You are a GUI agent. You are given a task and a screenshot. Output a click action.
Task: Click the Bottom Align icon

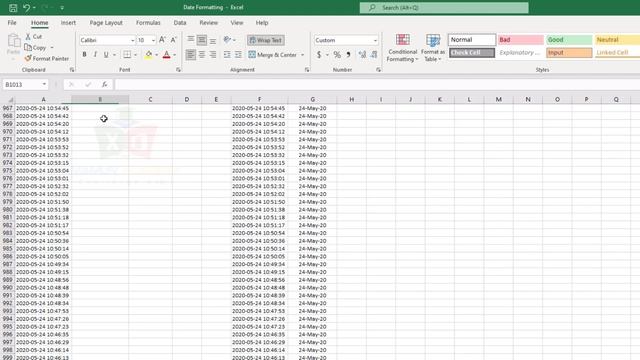click(213, 40)
